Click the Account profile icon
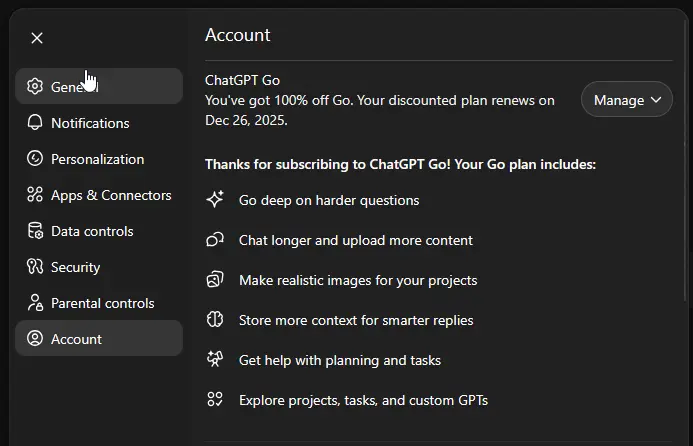The image size is (693, 446). [35, 339]
